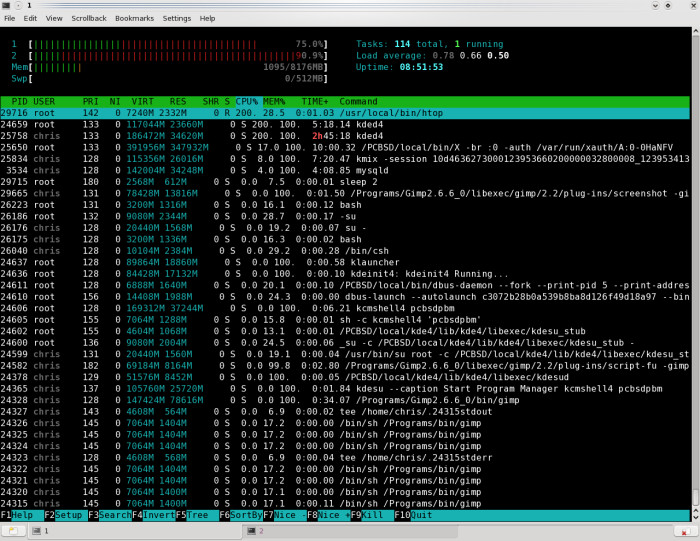Select the root kded4 process 24659
Screen dimensions: 700x541
[x=345, y=125]
